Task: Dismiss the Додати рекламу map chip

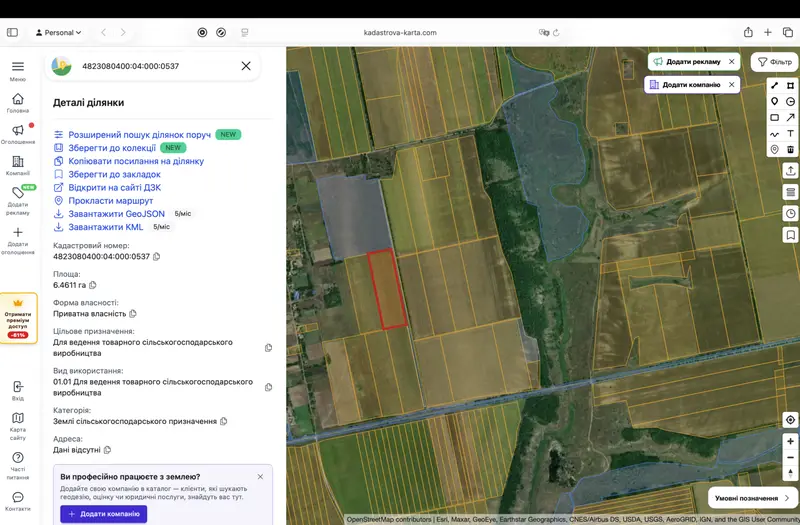Action: point(732,61)
